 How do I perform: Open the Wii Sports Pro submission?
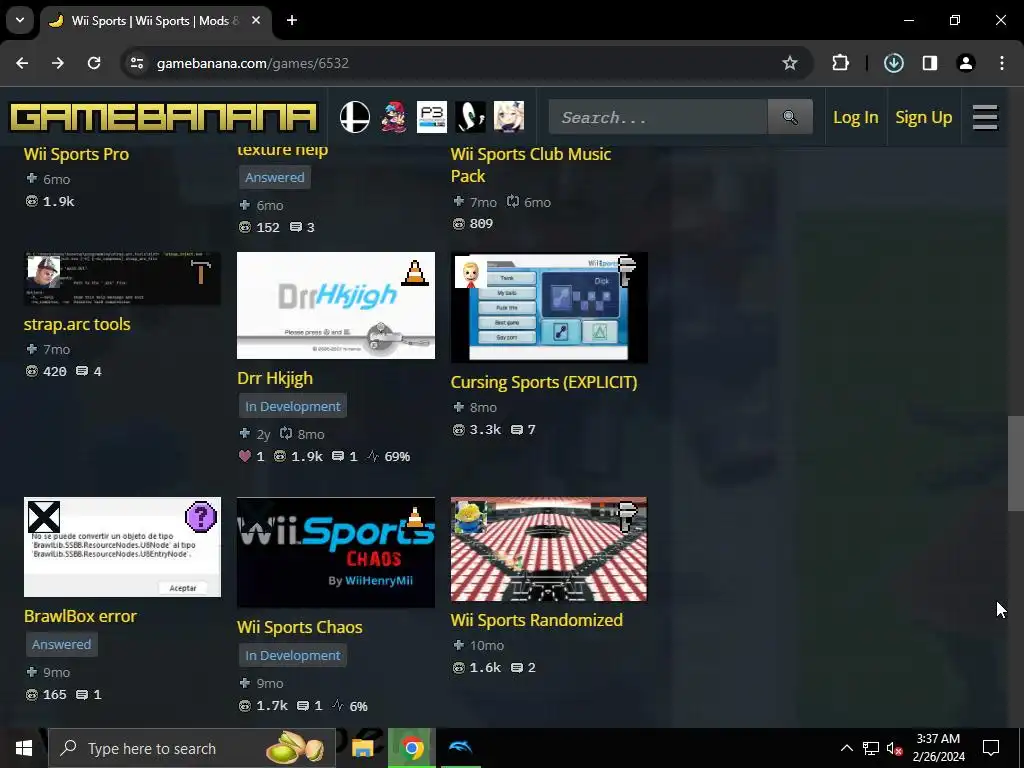coord(76,154)
